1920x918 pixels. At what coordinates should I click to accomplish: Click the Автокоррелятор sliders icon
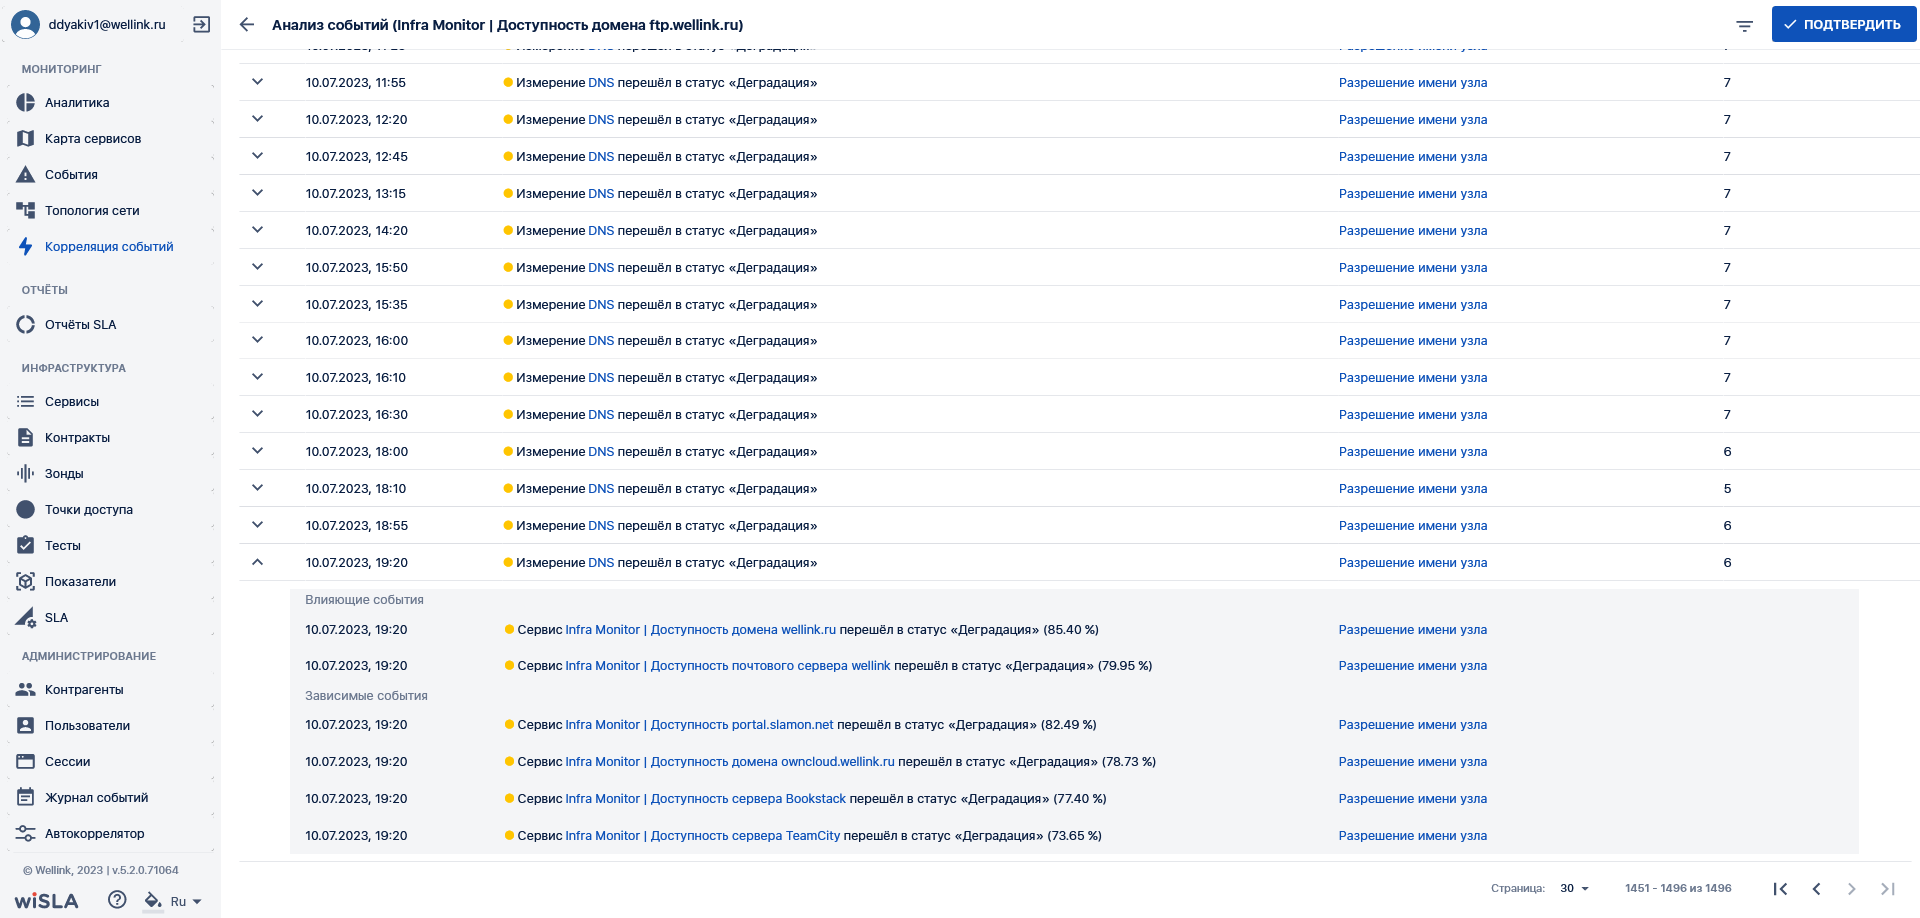click(26, 834)
